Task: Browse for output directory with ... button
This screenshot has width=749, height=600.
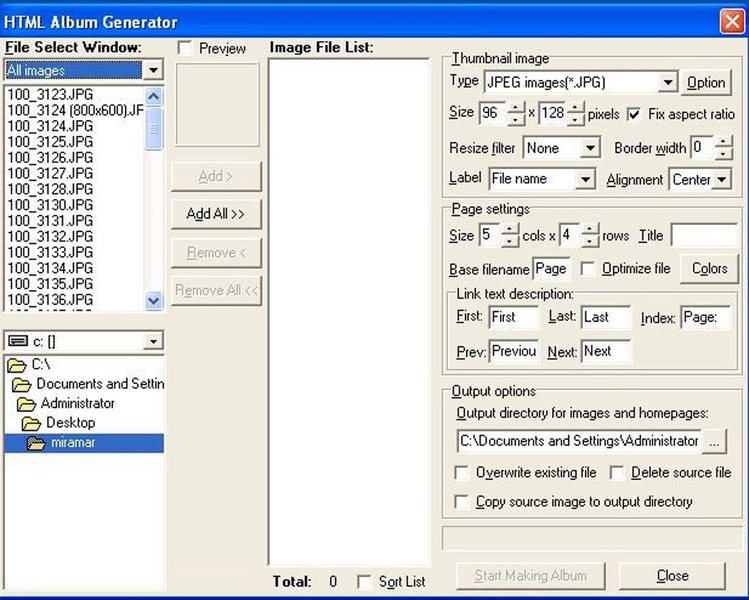Action: click(x=714, y=441)
